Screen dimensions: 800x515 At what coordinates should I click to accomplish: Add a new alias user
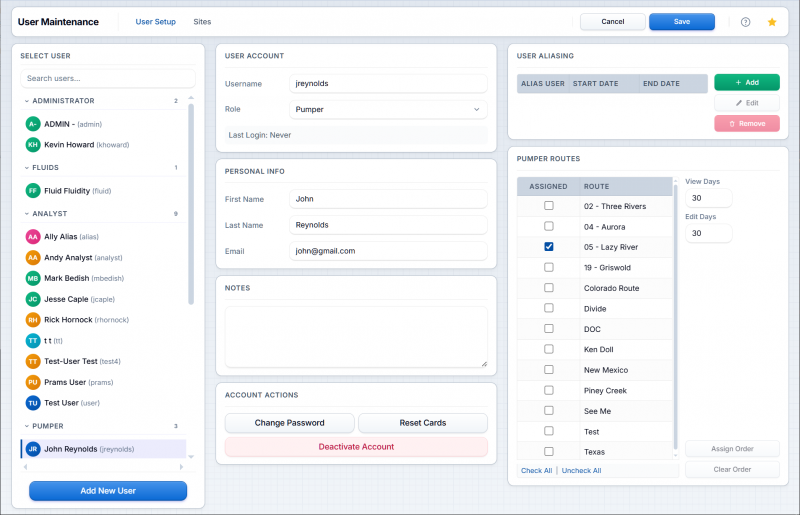click(747, 82)
